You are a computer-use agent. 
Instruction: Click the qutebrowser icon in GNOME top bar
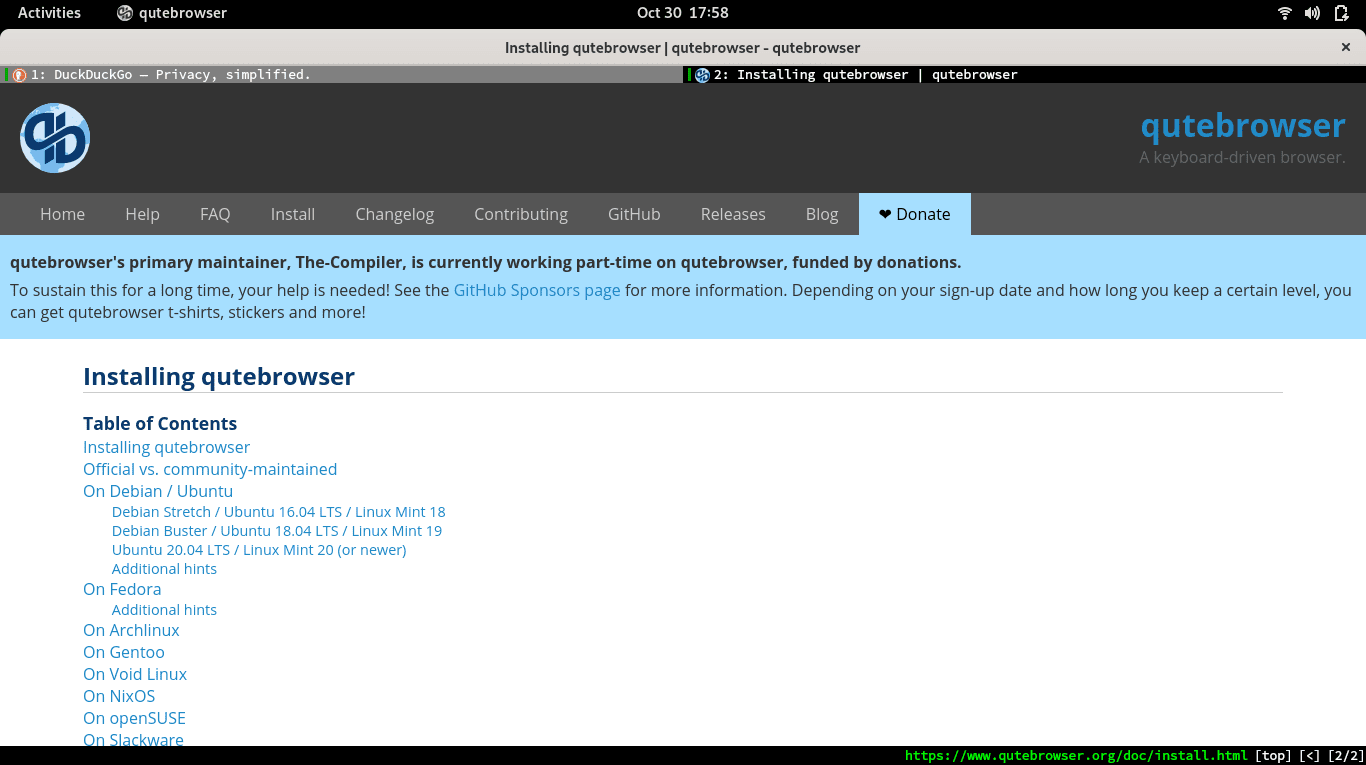coord(125,13)
